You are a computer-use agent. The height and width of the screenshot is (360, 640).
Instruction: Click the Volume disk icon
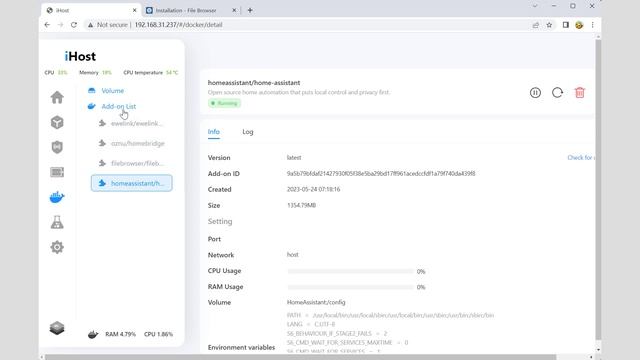click(91, 91)
